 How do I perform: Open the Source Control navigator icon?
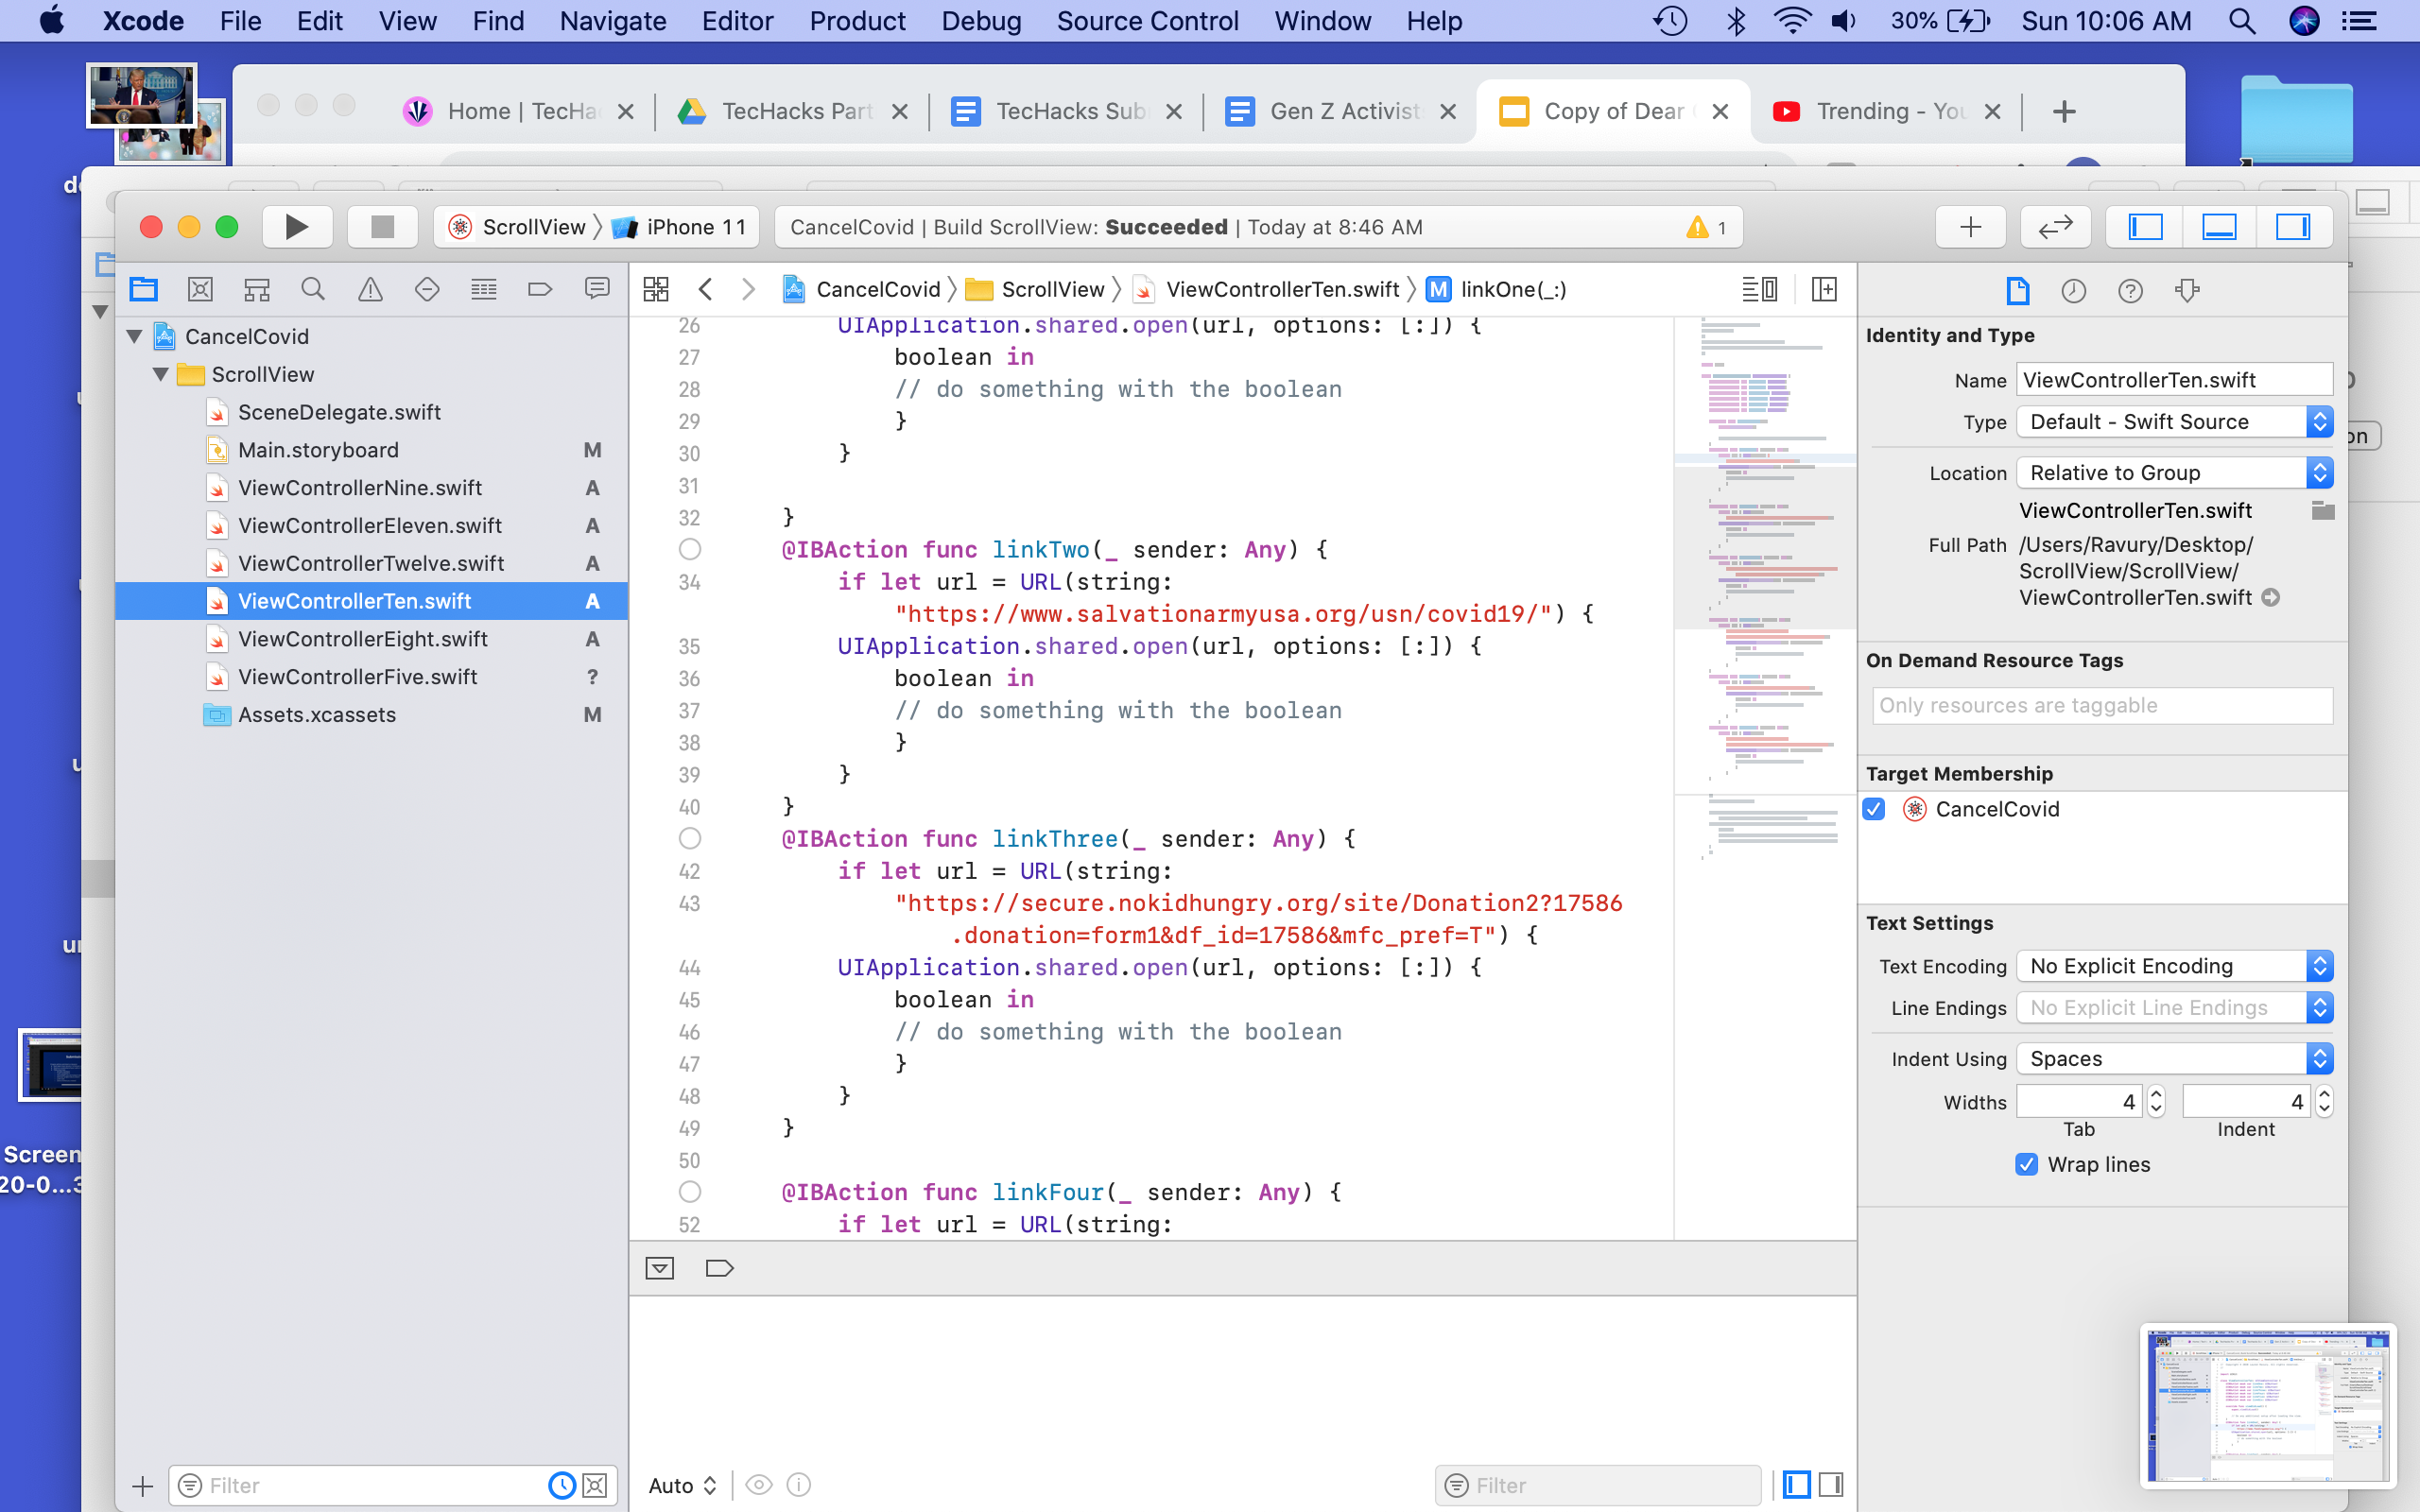200,290
